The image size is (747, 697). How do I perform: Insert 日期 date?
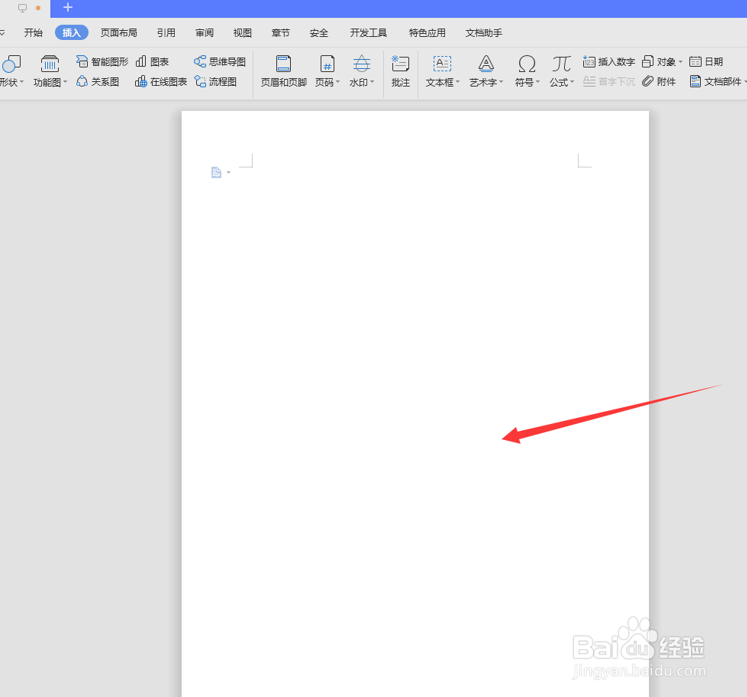coord(706,61)
